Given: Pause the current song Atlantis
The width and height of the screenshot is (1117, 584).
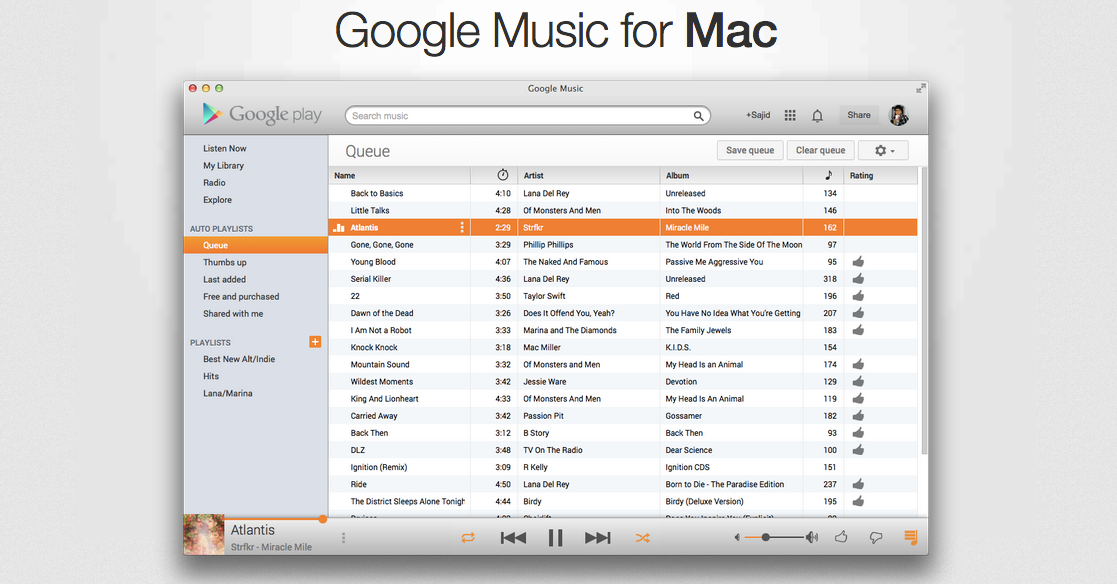Looking at the screenshot, I should click(555, 538).
